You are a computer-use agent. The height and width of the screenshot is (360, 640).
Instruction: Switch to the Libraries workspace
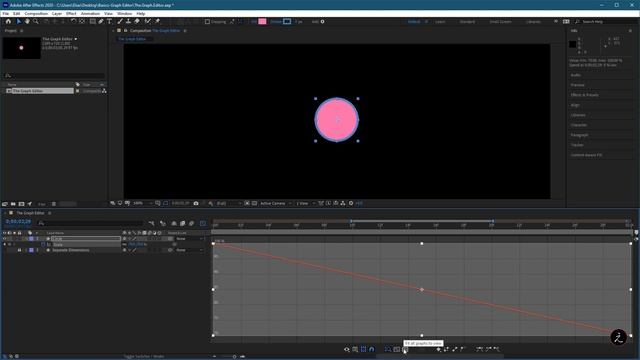(533, 22)
